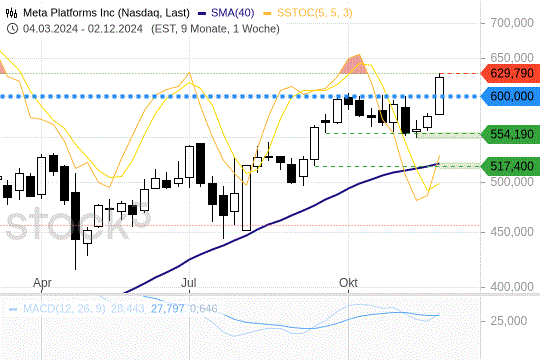540x360 pixels.
Task: Click the green 517,400 support label
Action: 510,166
